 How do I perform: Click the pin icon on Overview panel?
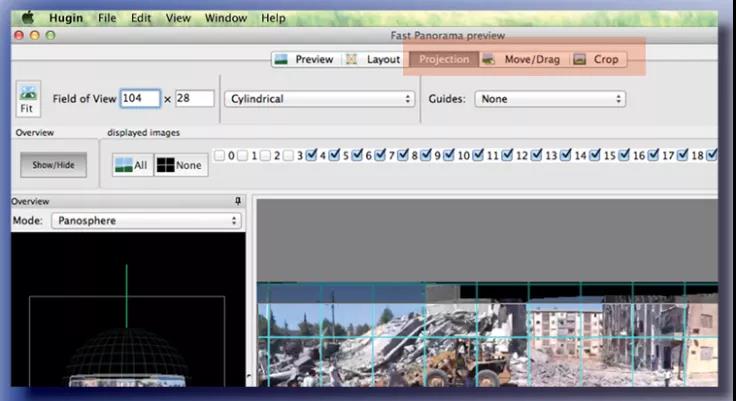click(237, 201)
